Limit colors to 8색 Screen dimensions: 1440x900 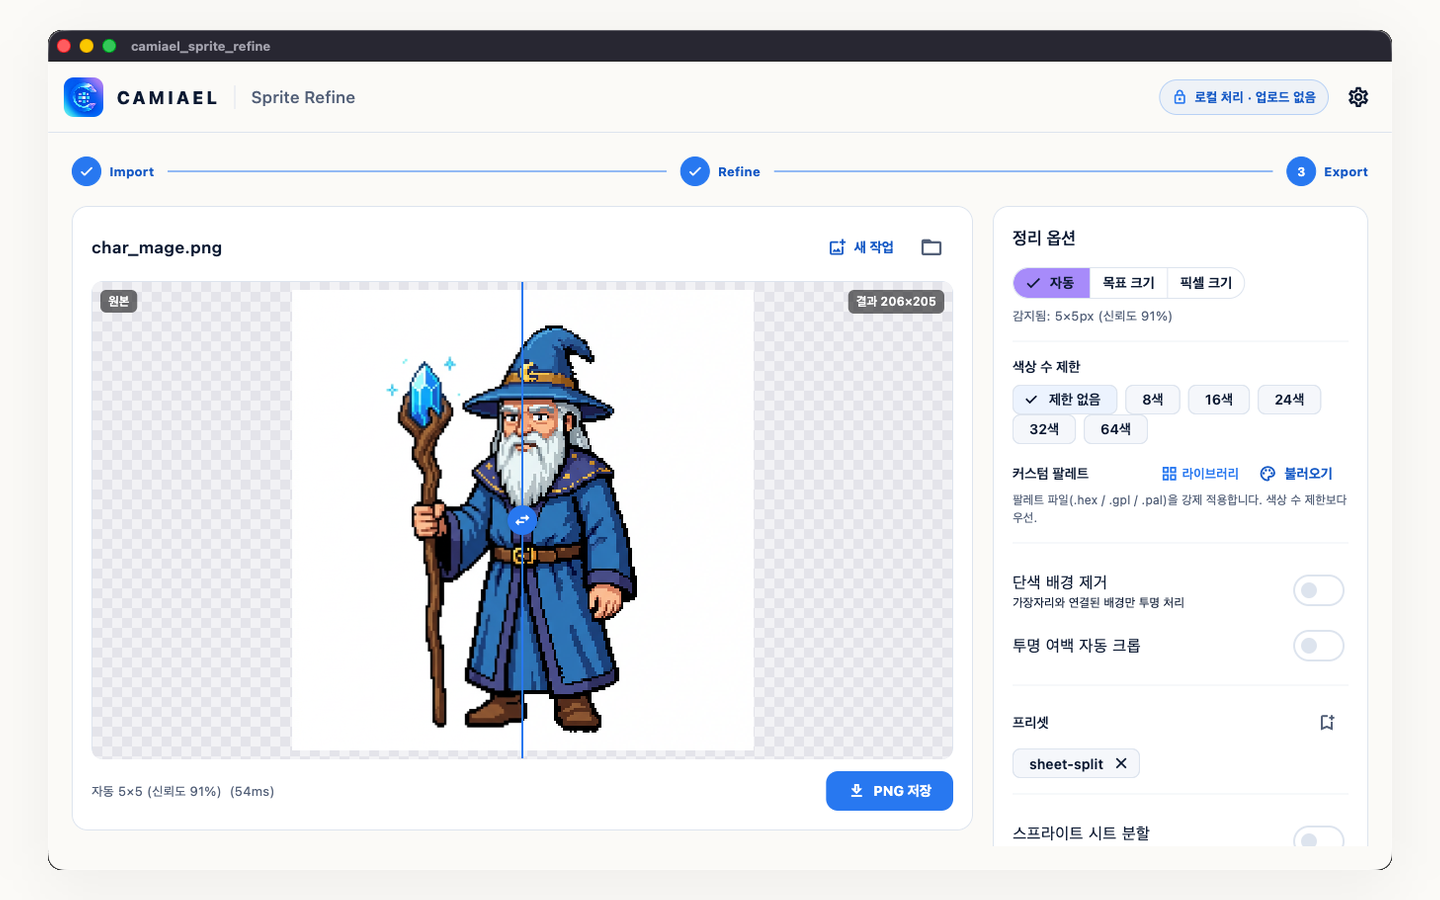(x=1153, y=399)
